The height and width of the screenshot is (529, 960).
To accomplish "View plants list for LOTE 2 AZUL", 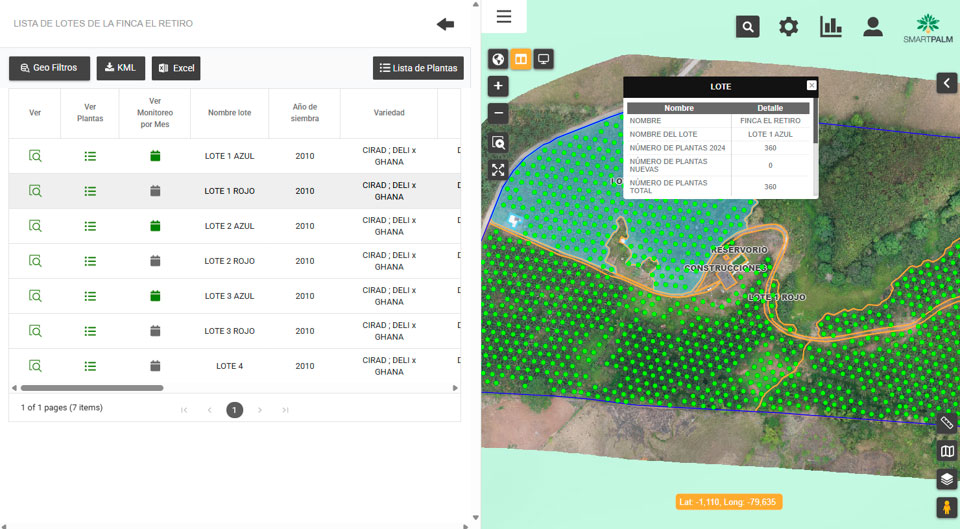I will pyautogui.click(x=90, y=226).
